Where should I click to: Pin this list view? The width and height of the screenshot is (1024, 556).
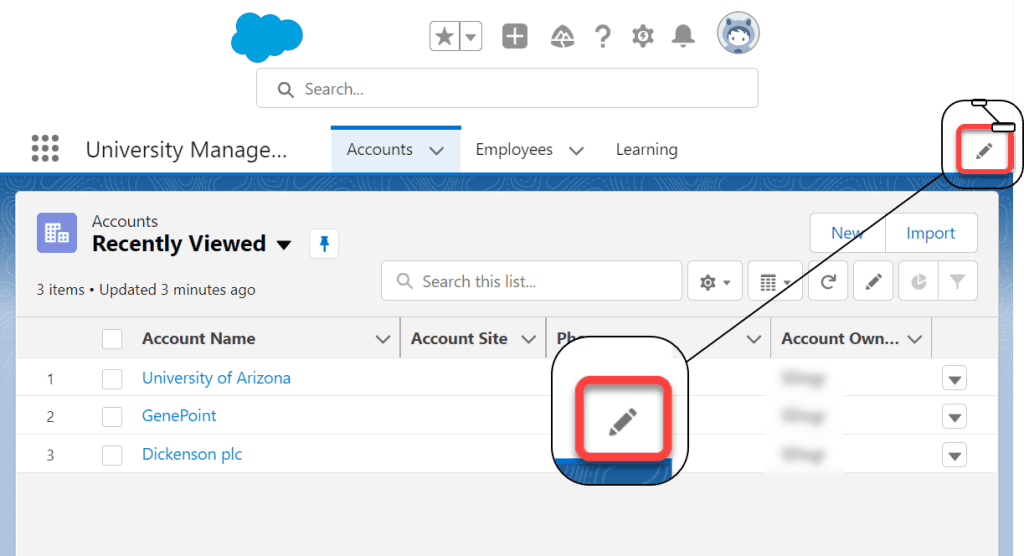coord(324,244)
